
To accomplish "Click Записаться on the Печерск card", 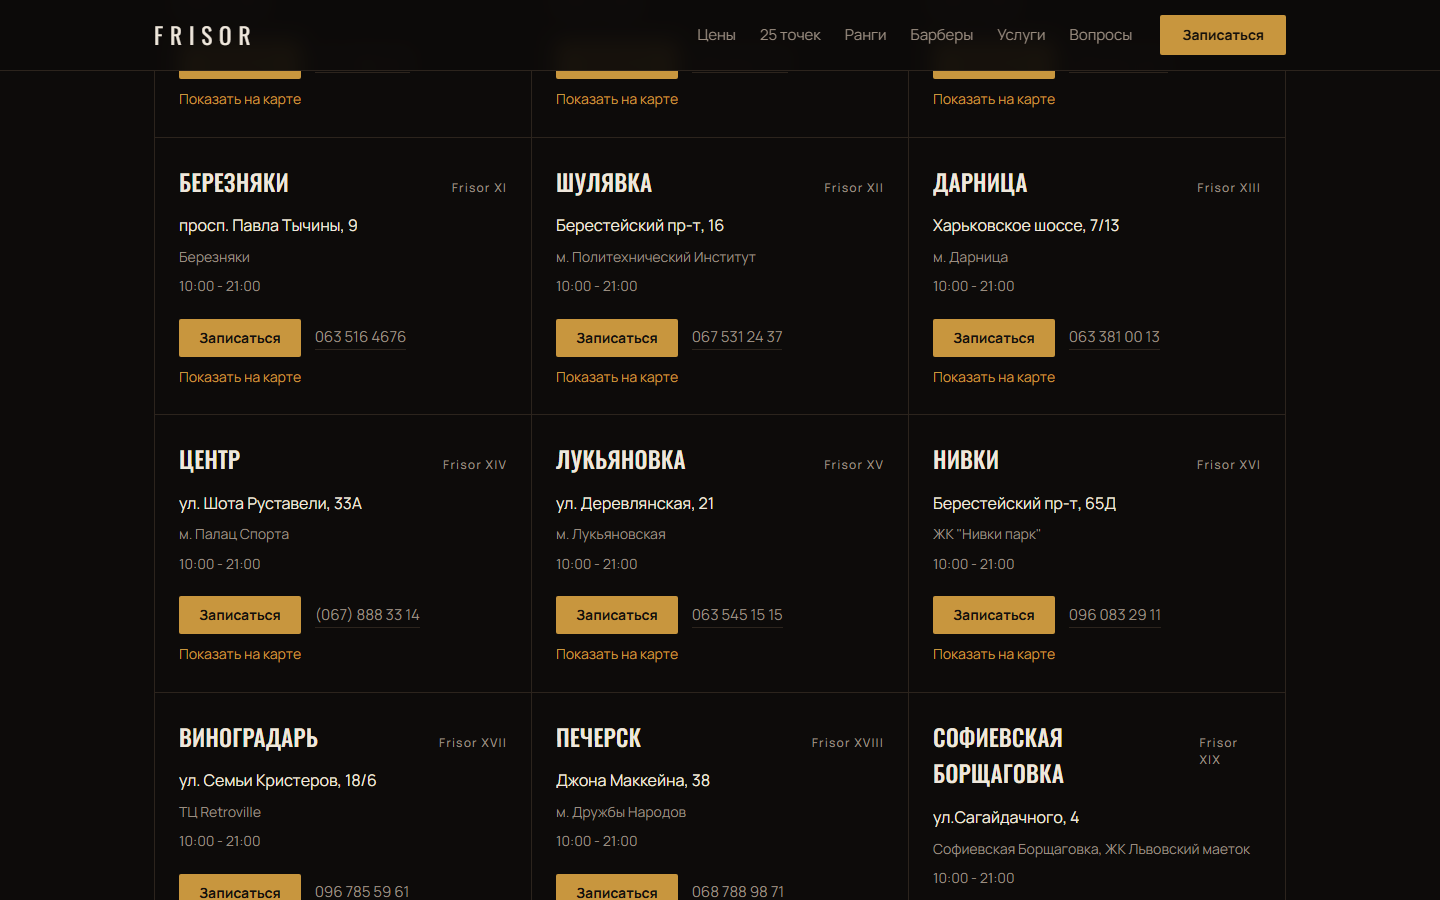I will [617, 887].
